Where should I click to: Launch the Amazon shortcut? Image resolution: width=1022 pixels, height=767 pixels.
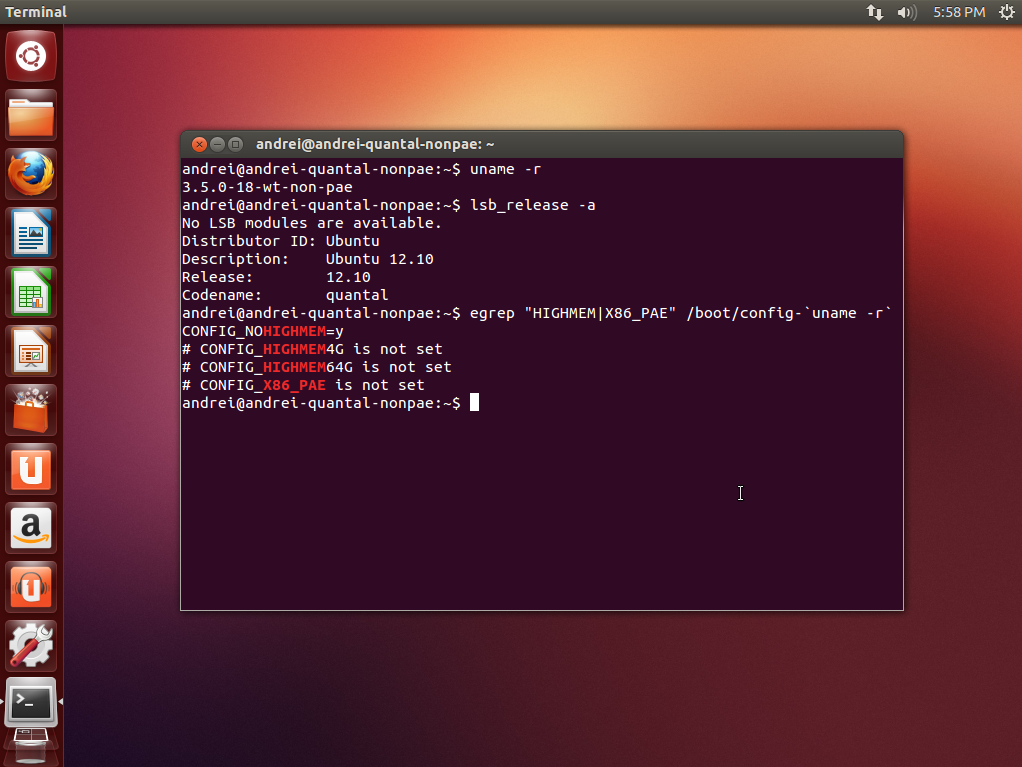click(30, 526)
